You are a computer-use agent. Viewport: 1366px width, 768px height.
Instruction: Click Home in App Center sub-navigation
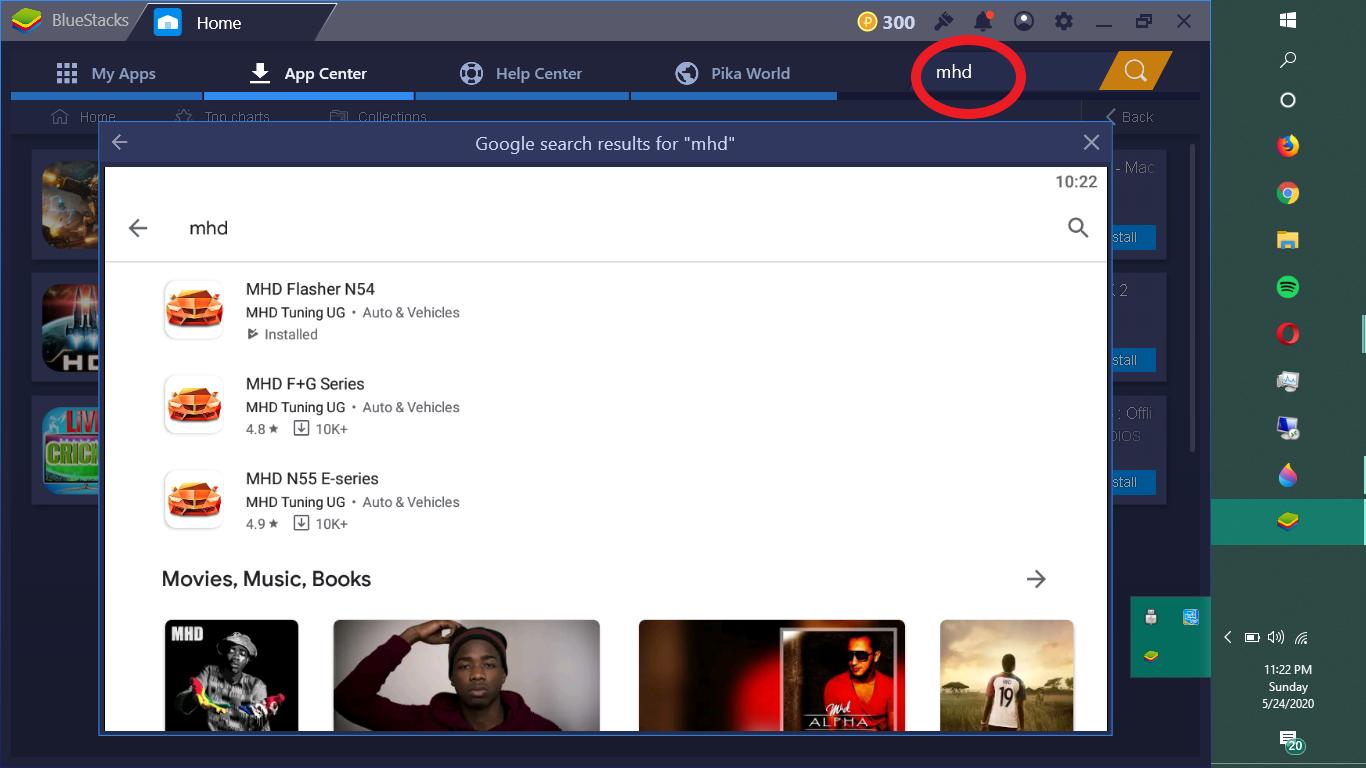click(x=84, y=117)
